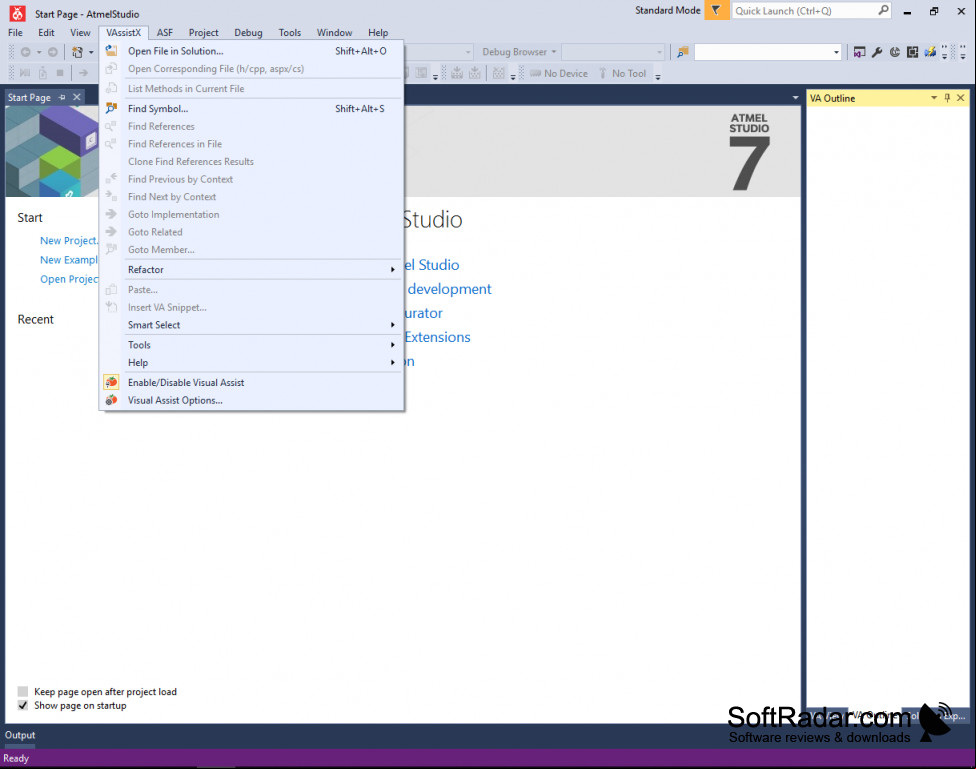Open the View menu
Viewport: 976px width, 769px height.
[80, 32]
